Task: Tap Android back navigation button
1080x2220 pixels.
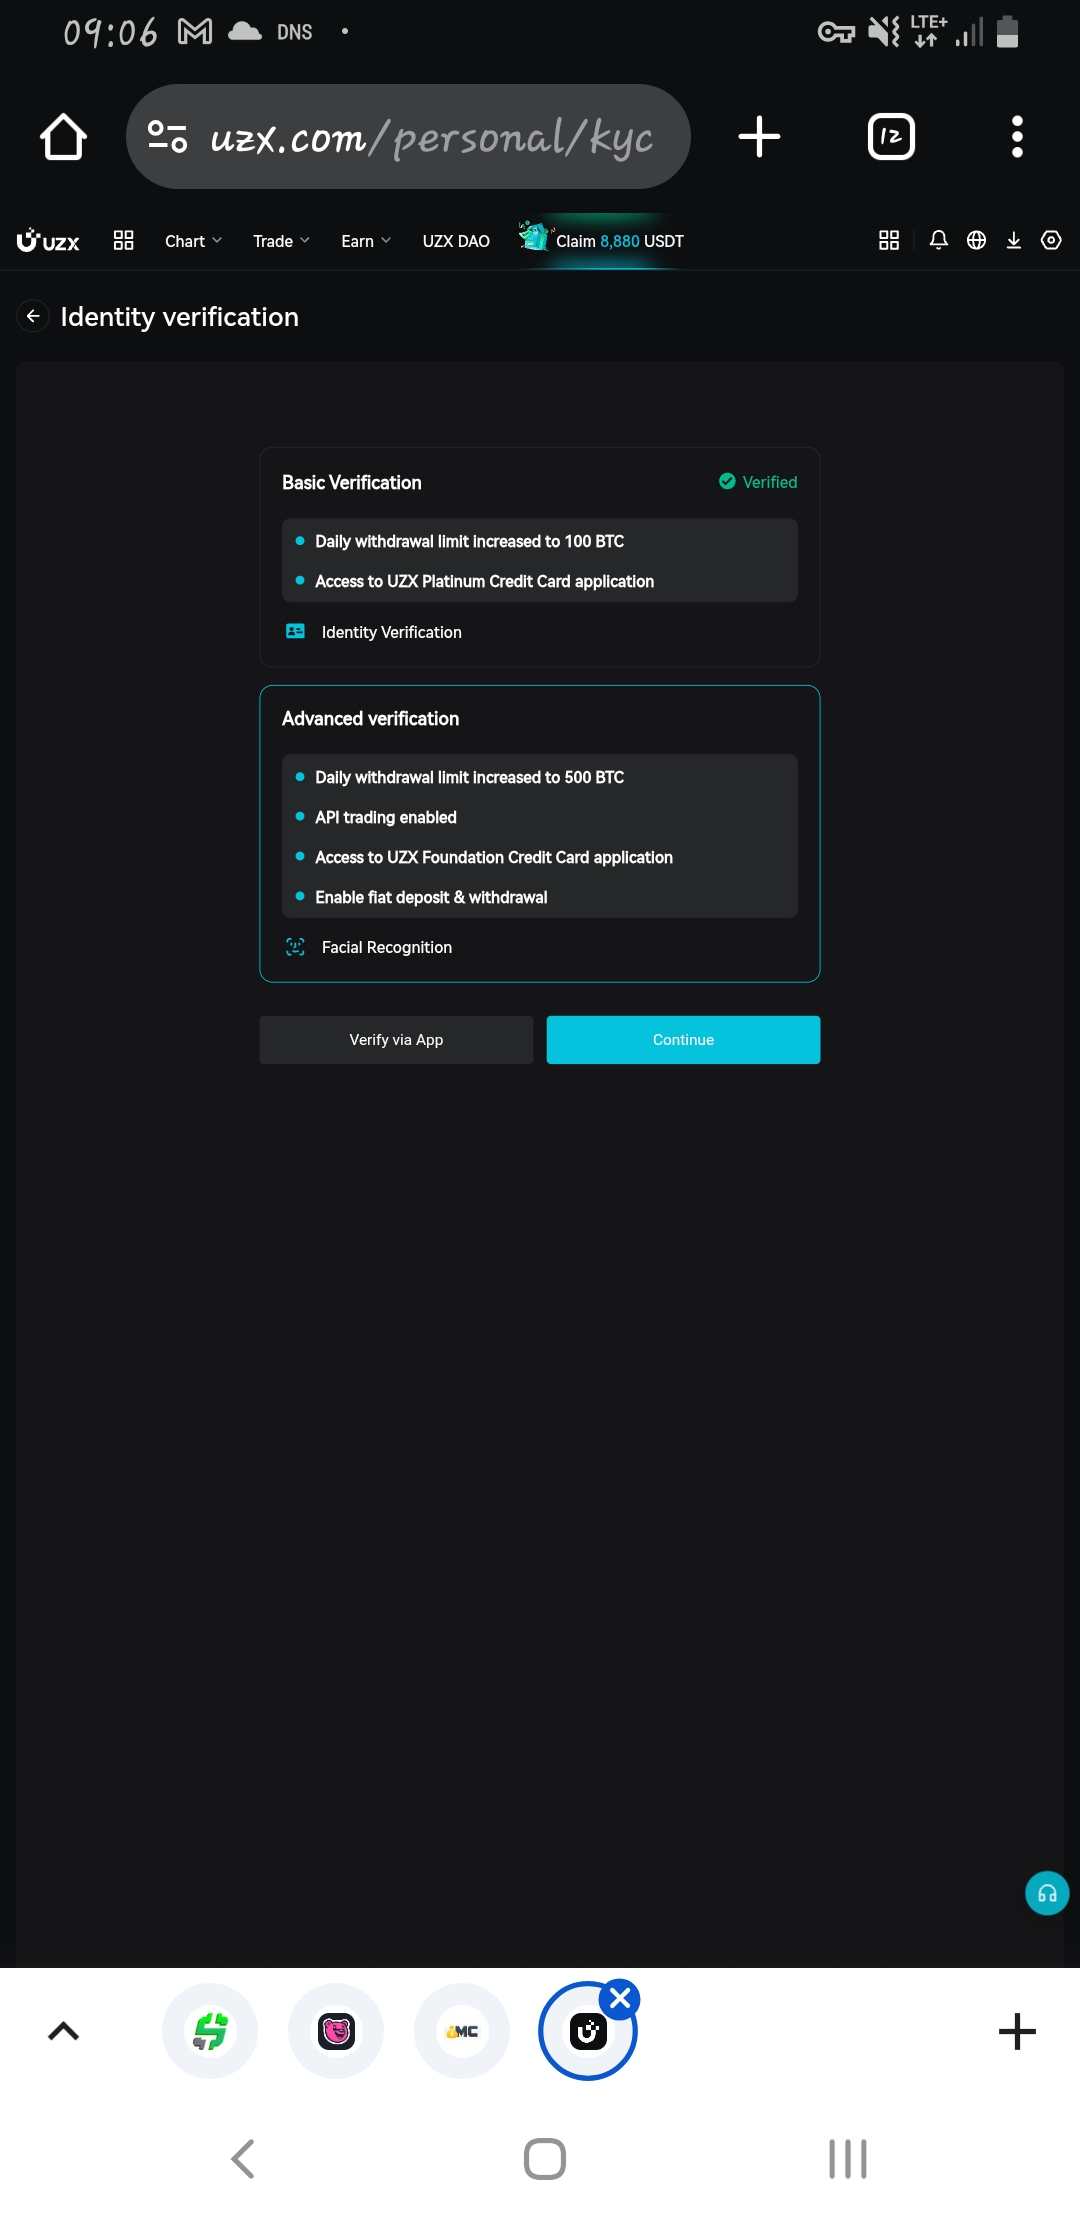Action: [x=243, y=2159]
